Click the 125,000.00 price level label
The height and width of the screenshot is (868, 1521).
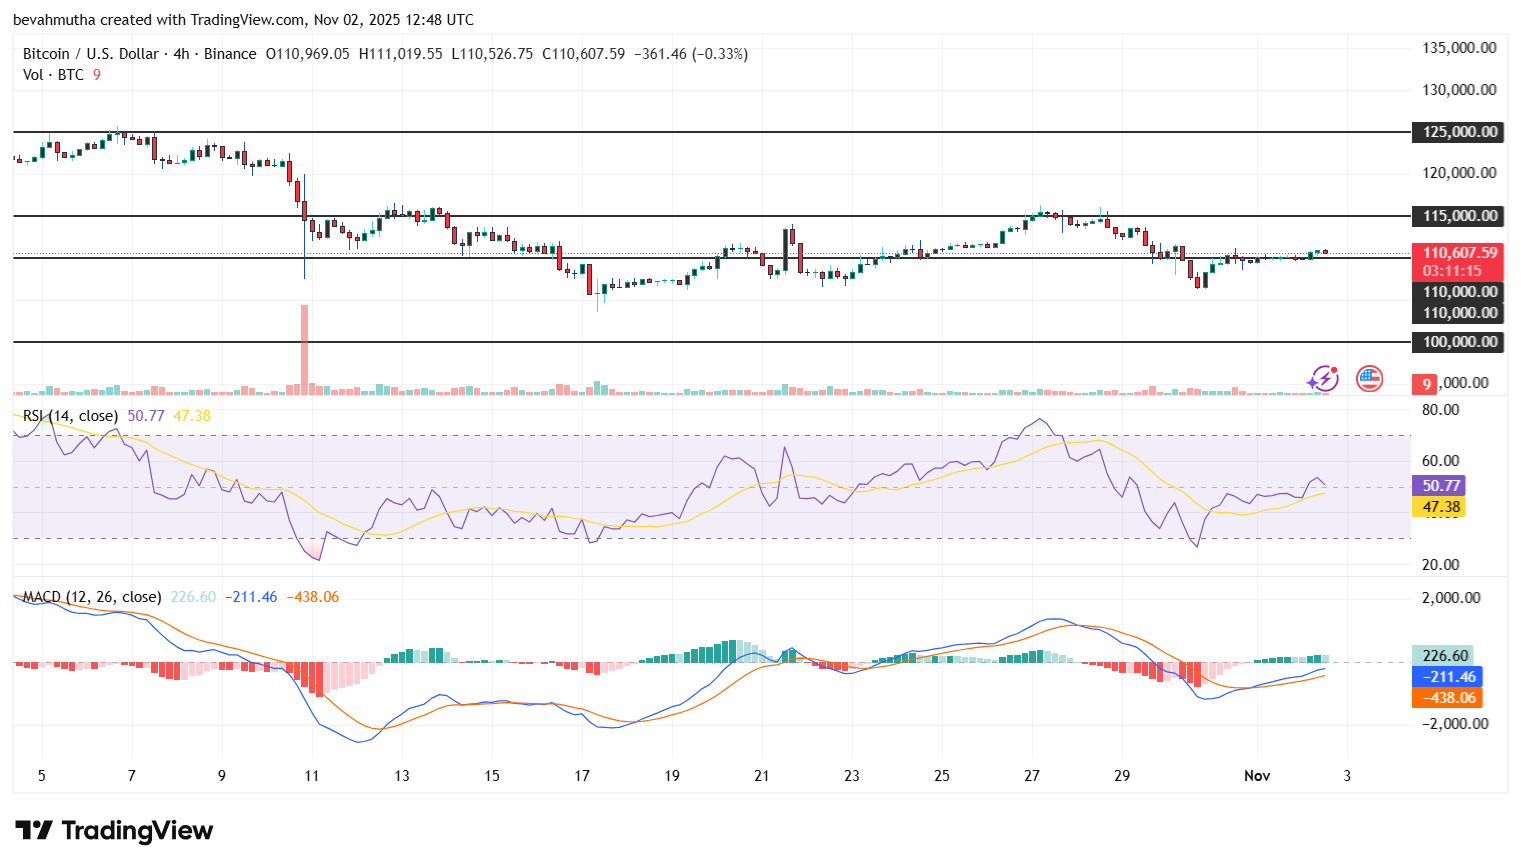tap(1456, 132)
